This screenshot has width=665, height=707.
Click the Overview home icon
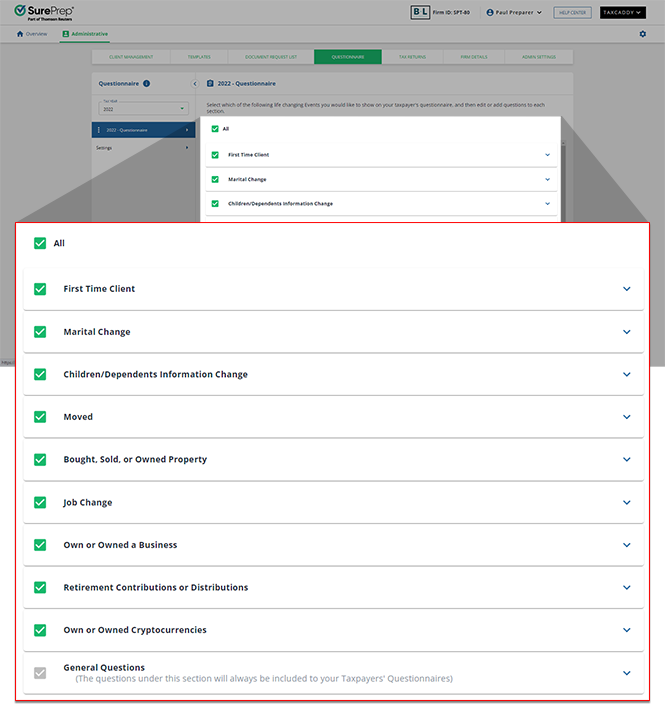click(x=19, y=34)
